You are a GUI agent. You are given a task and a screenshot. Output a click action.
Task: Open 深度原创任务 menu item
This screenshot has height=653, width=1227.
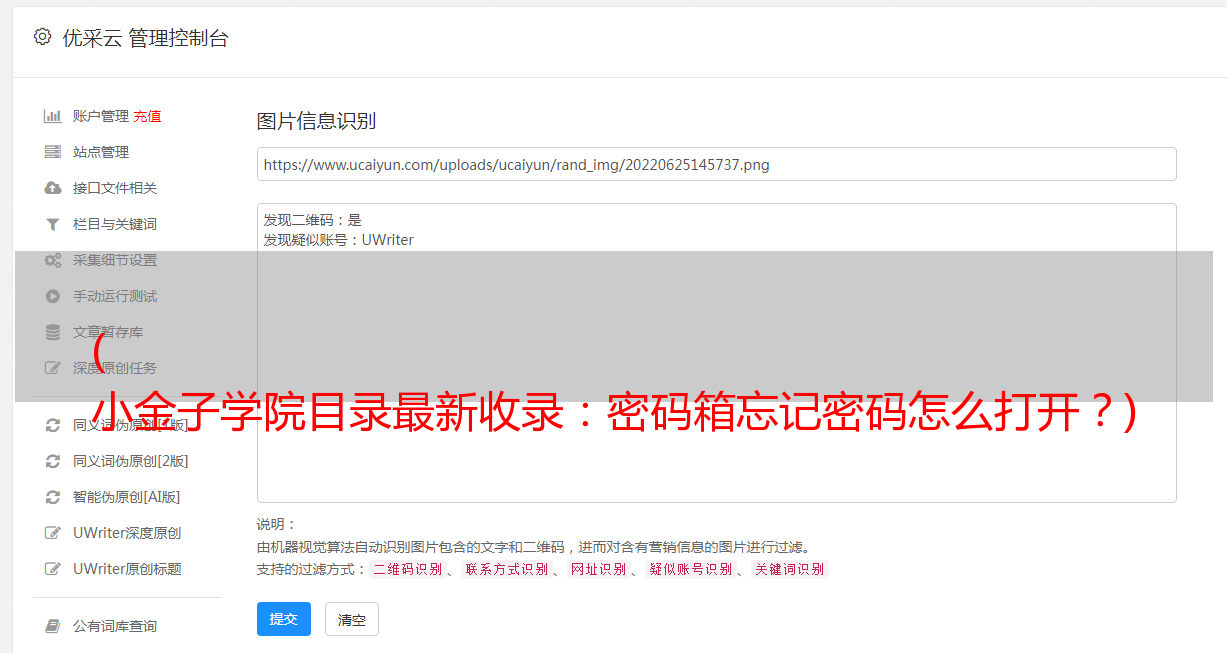click(x=115, y=368)
